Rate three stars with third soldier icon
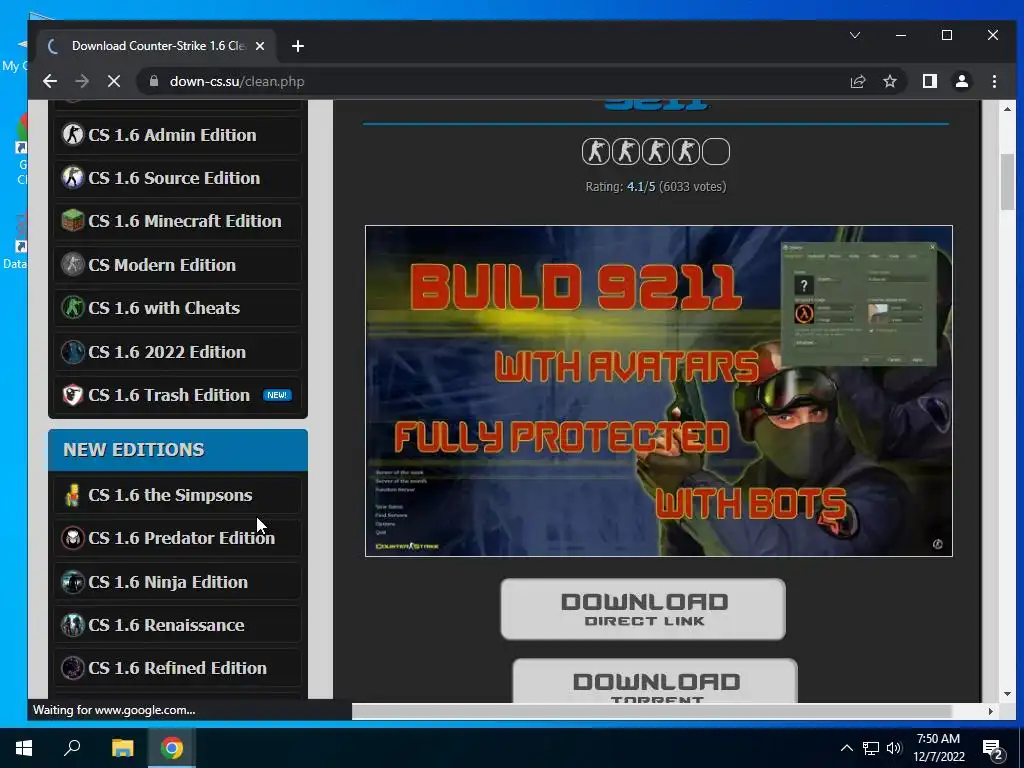 click(x=656, y=152)
